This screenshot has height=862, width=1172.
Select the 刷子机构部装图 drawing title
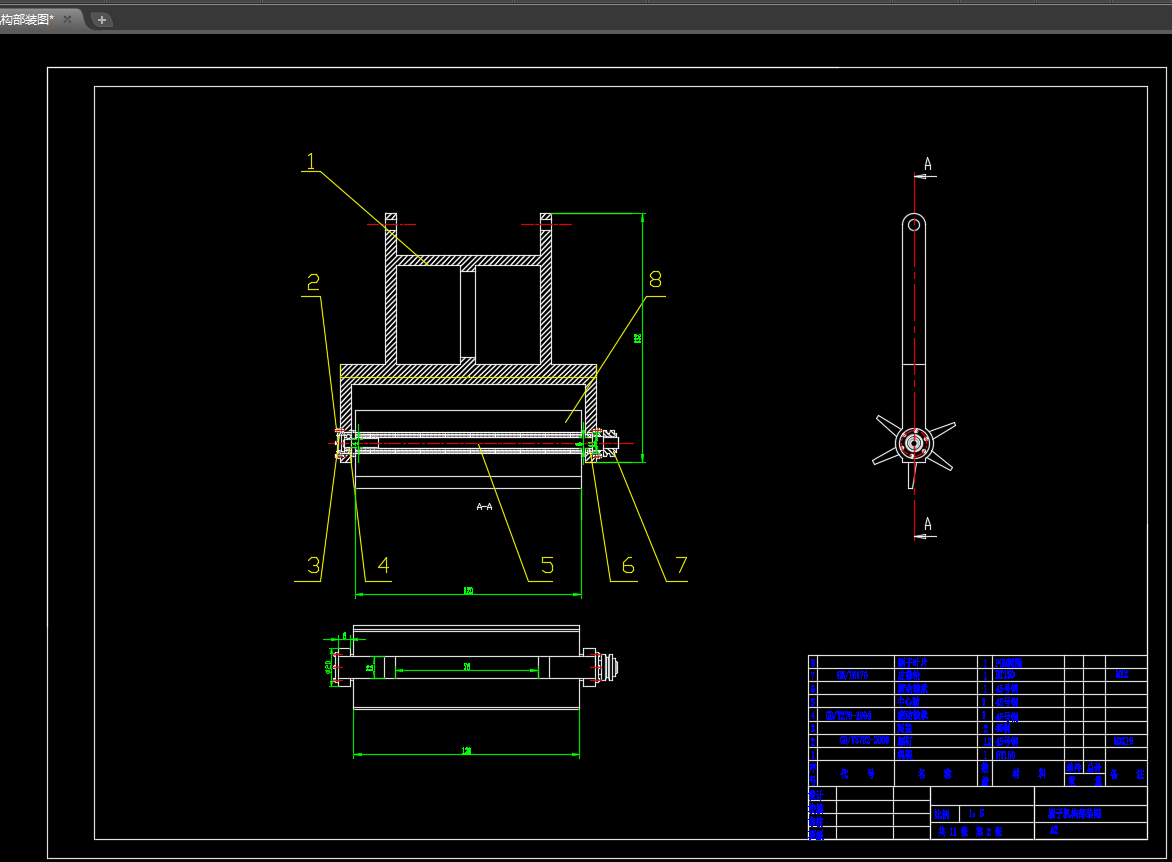(1075, 813)
